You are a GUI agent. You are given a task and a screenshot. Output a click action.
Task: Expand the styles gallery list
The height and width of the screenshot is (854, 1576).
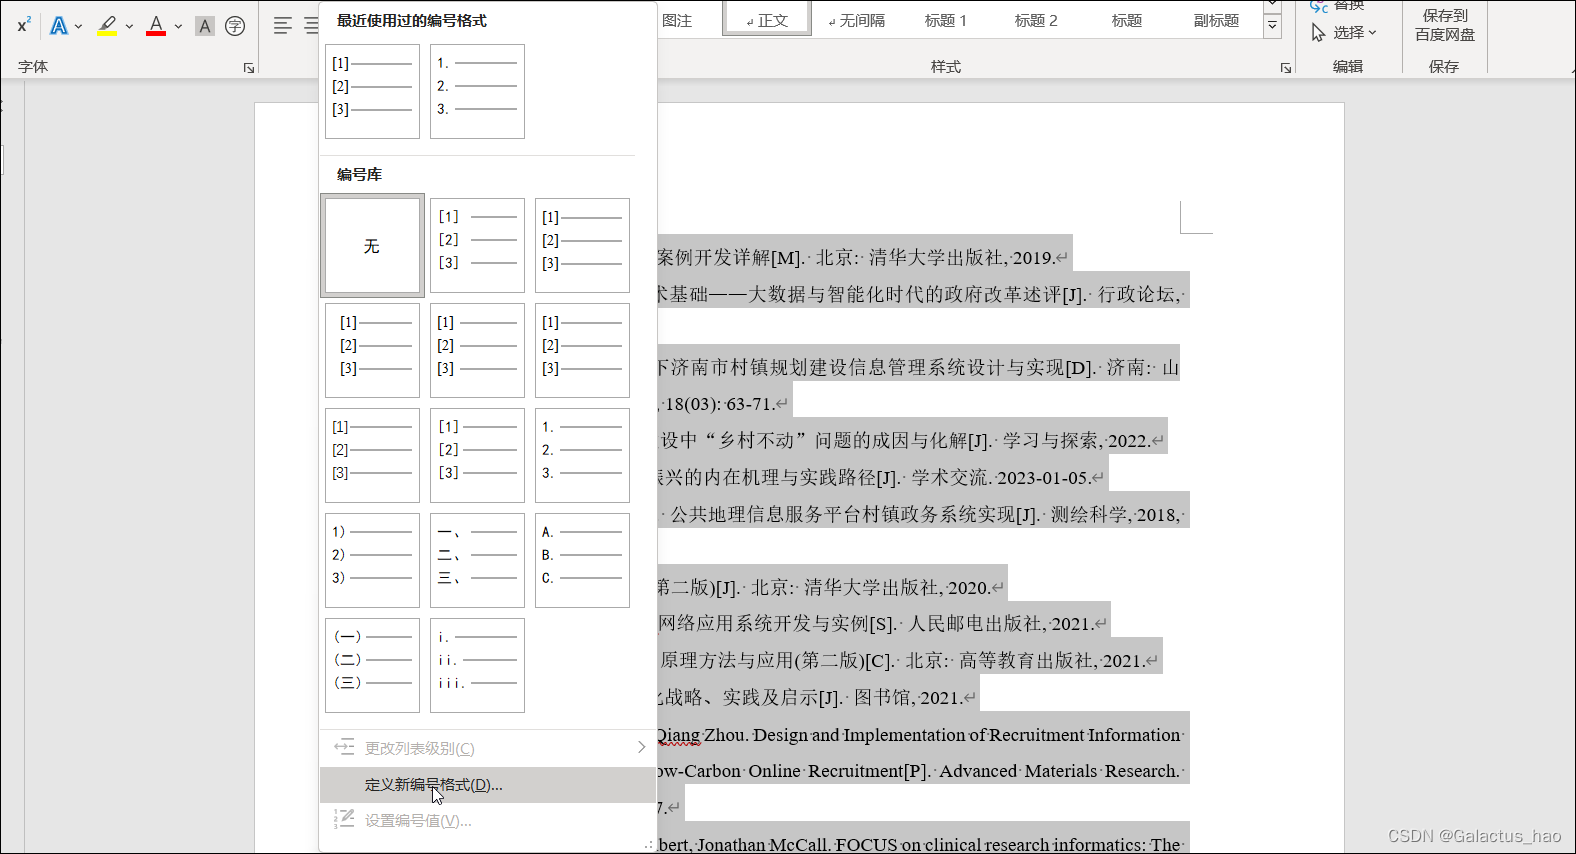(x=1272, y=26)
